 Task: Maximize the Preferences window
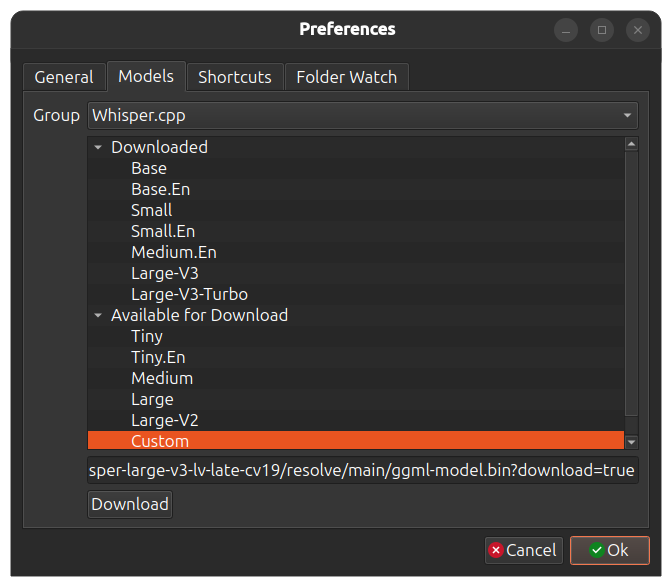602,30
